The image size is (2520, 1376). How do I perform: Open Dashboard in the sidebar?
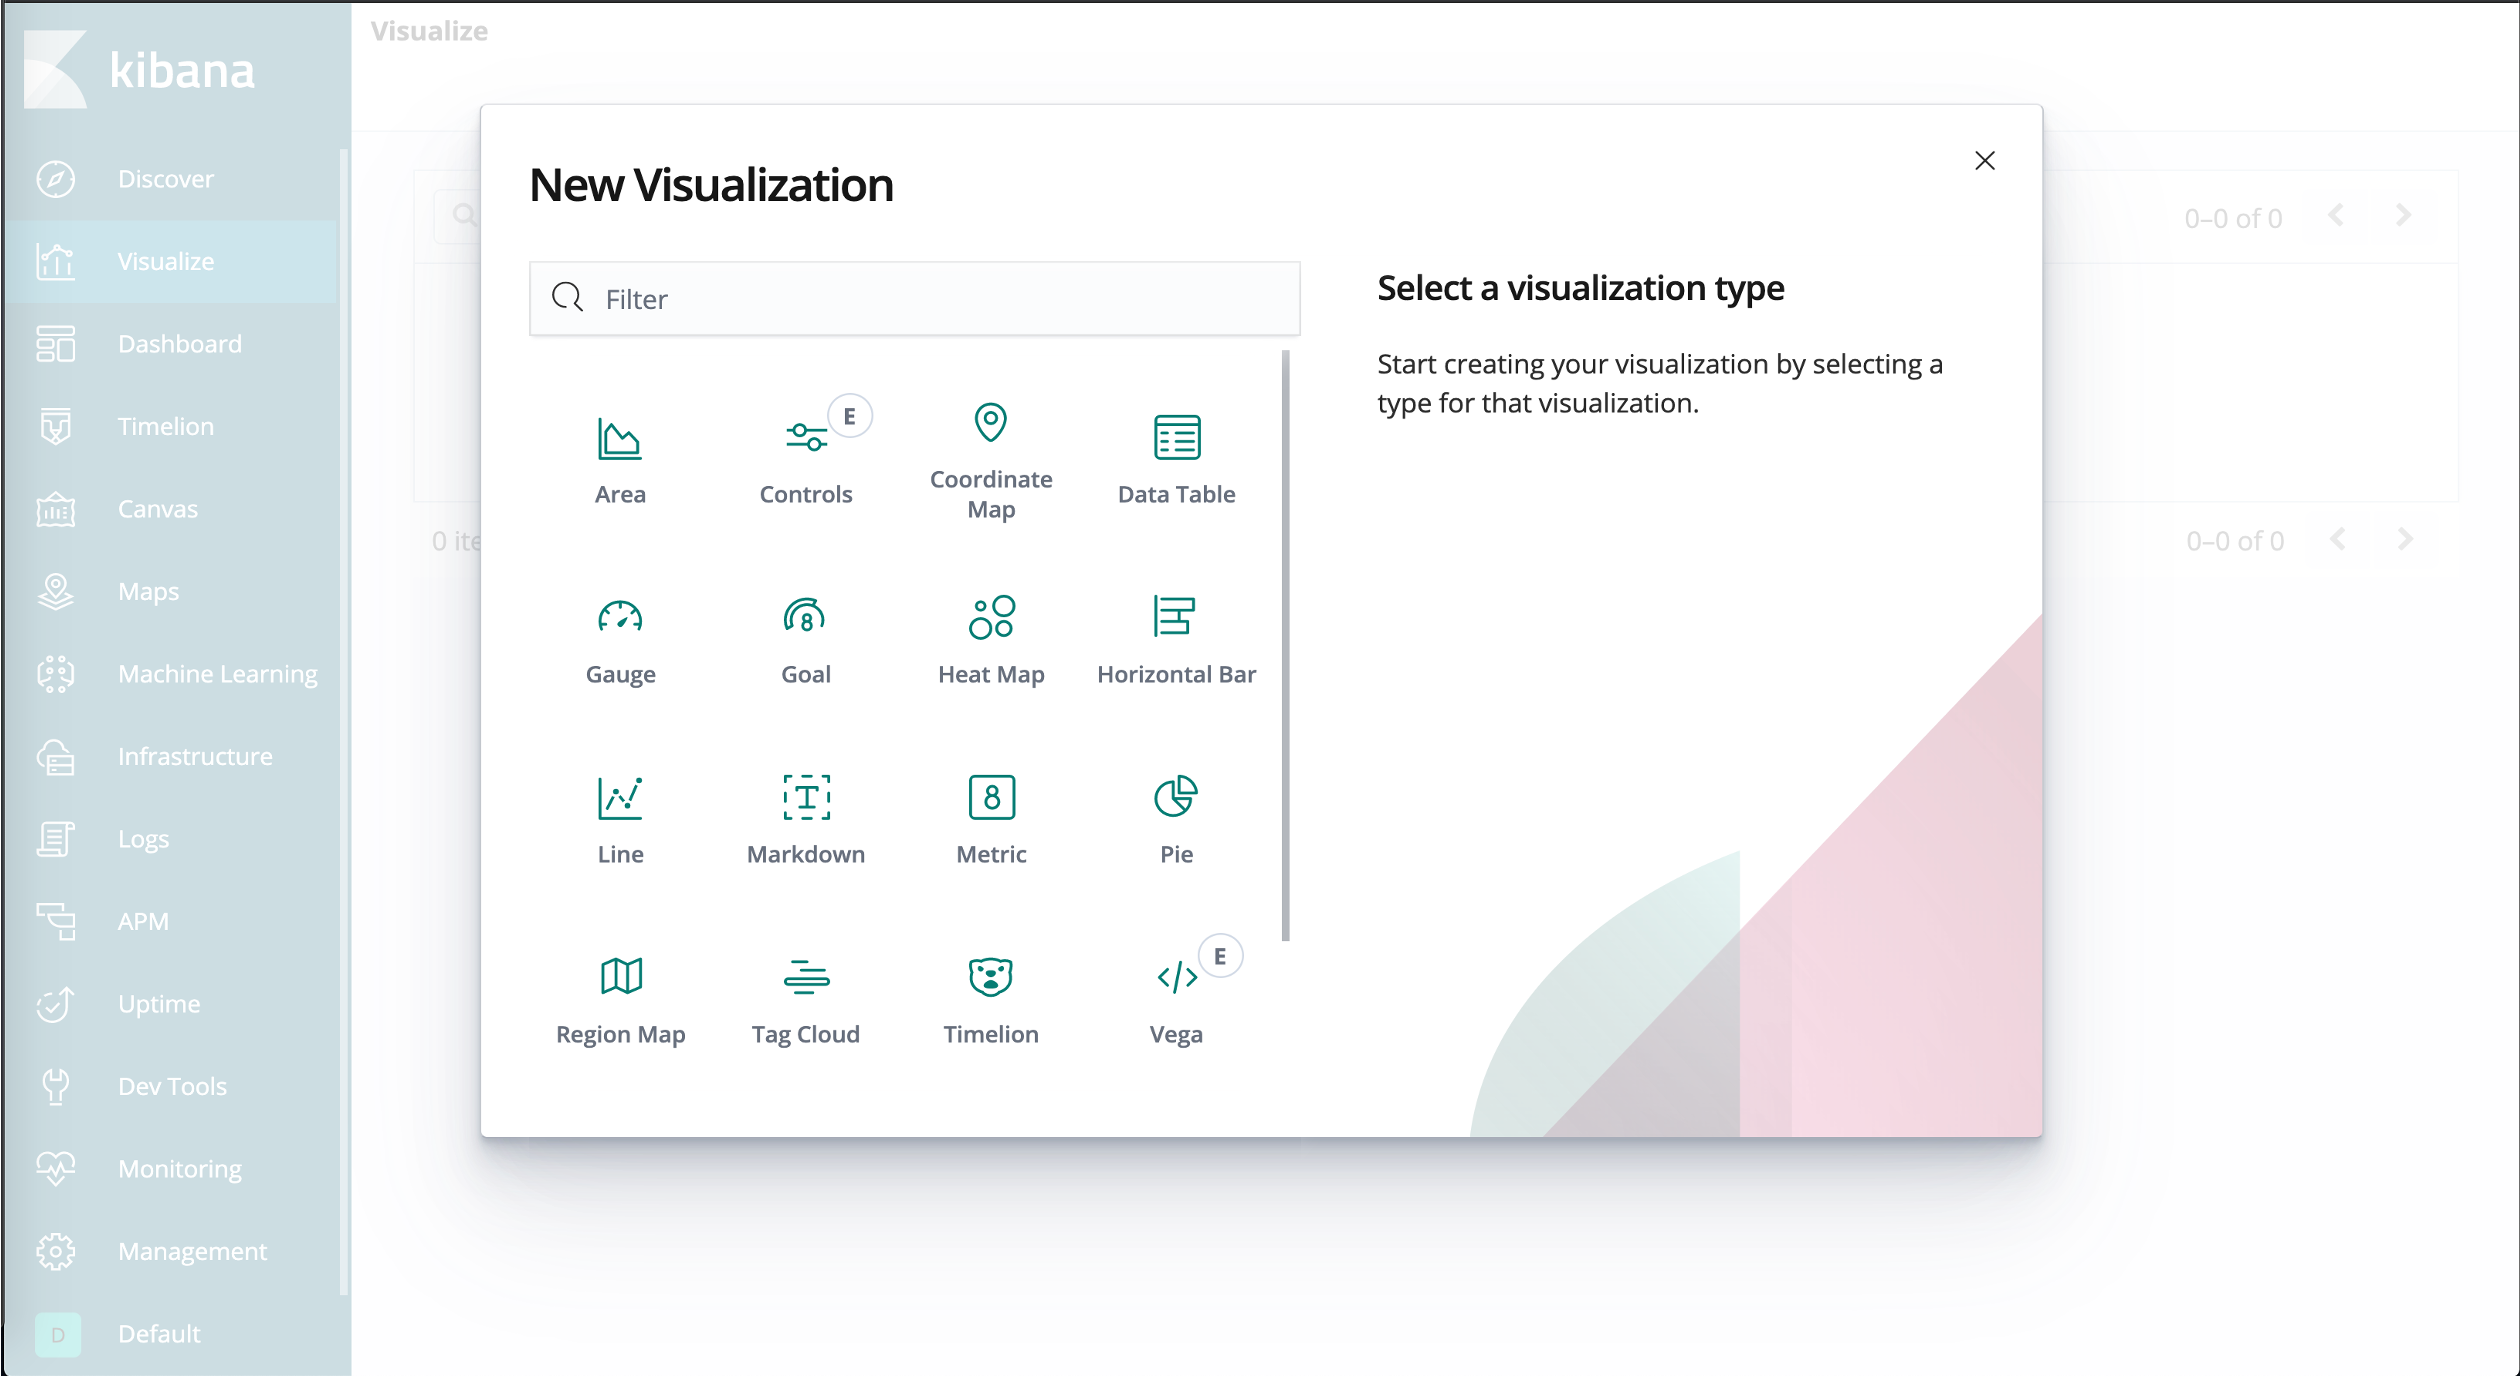[x=179, y=344]
